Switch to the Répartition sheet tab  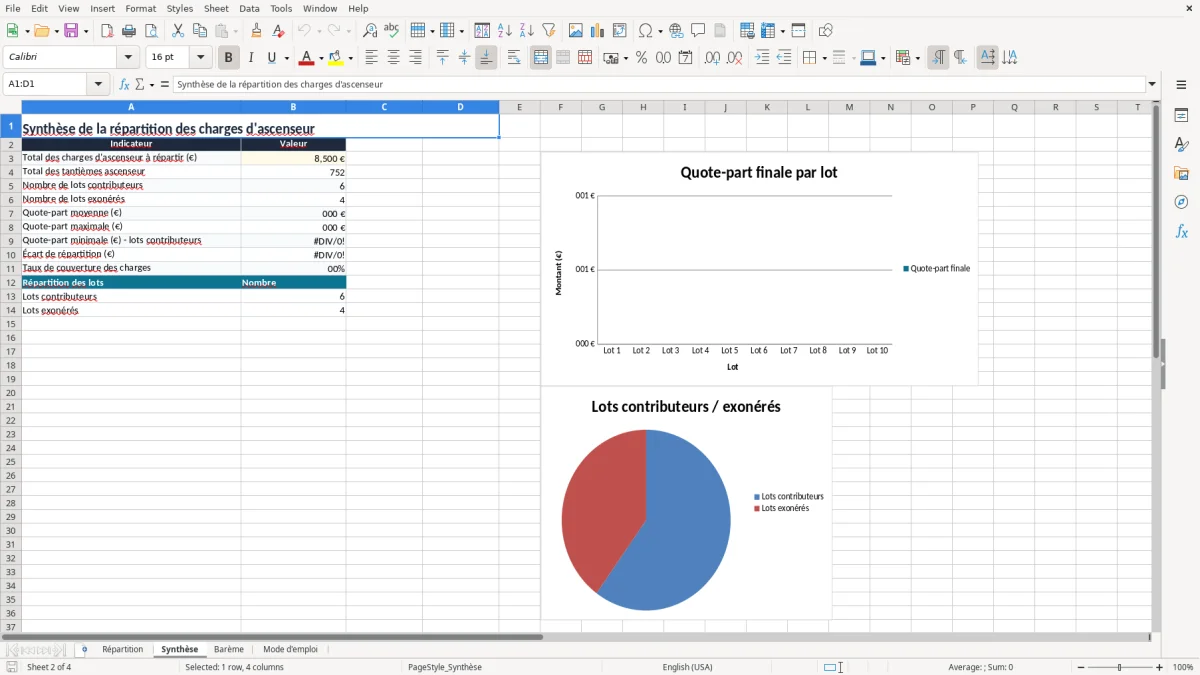coord(123,649)
